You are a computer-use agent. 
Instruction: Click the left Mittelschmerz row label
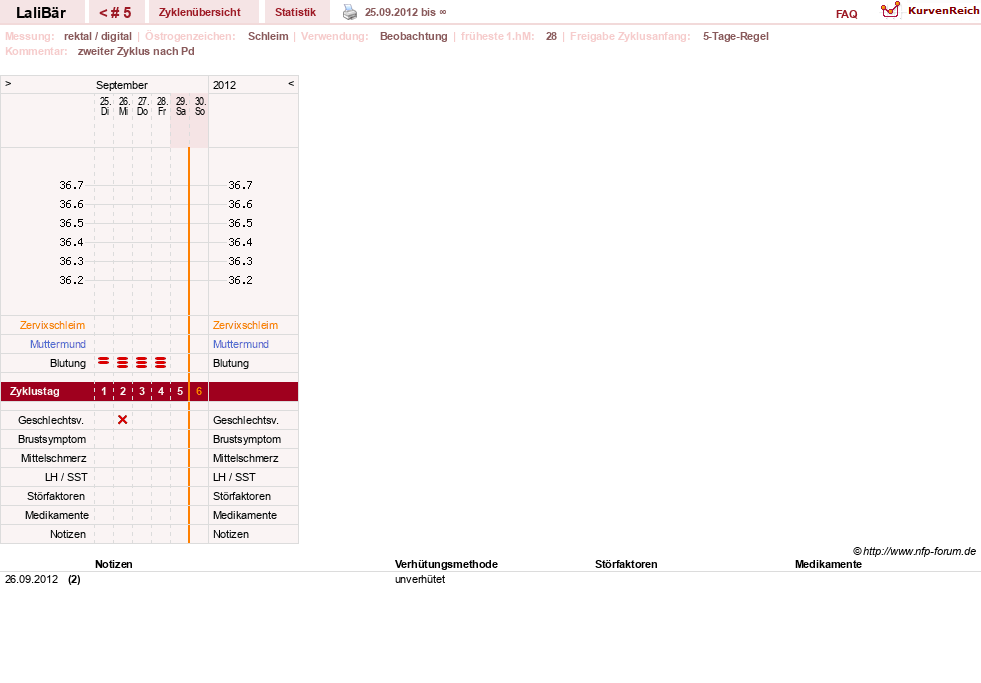tap(53, 458)
